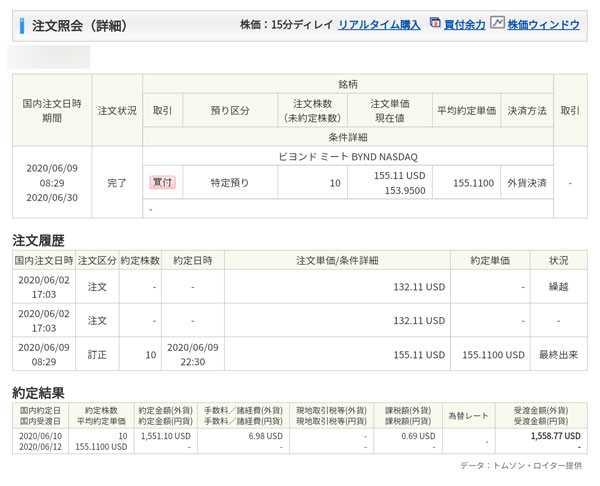This screenshot has height=486, width=600.
Task: Open the リアルタイム購入 link
Action: click(379, 24)
